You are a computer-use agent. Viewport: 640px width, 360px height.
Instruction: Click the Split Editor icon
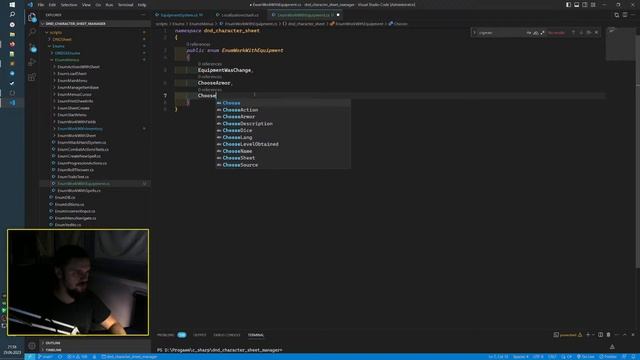click(624, 15)
